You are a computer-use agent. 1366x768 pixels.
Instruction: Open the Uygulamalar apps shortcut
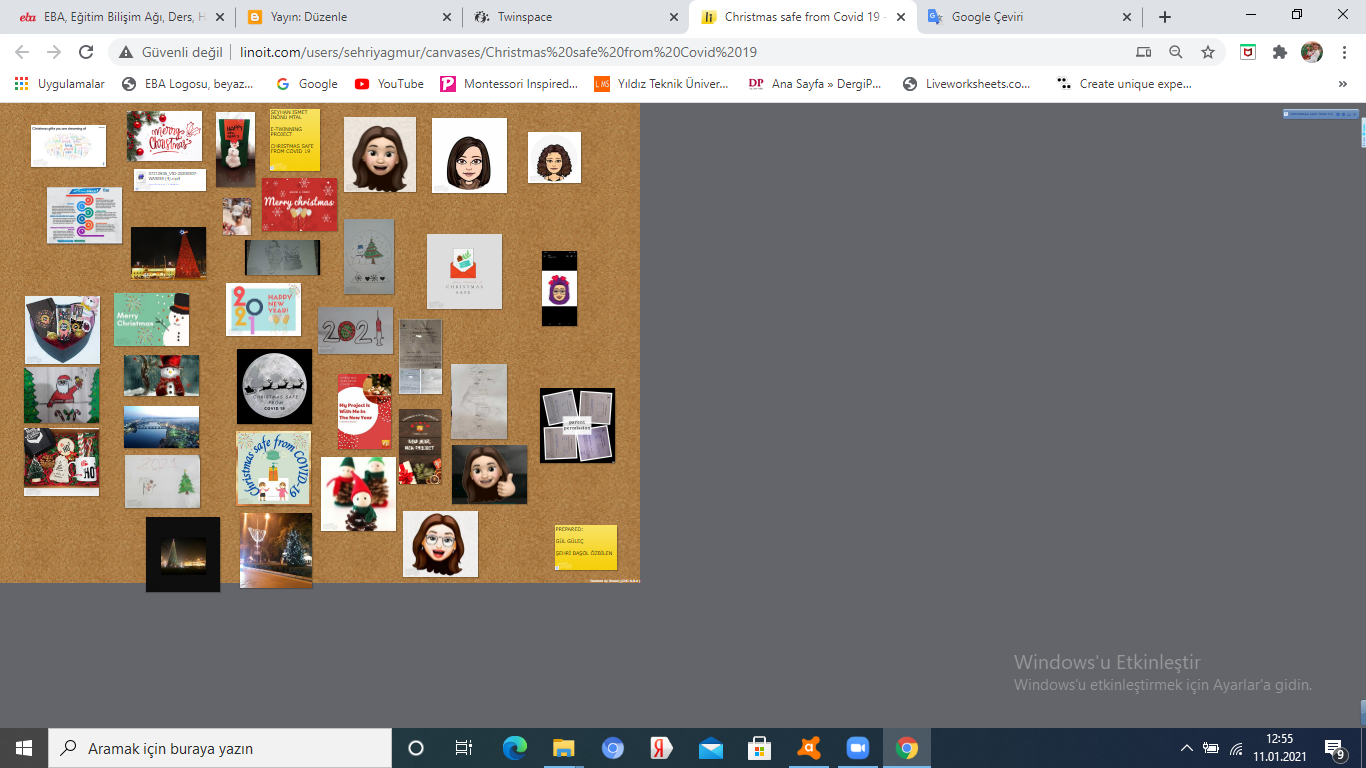coord(60,84)
